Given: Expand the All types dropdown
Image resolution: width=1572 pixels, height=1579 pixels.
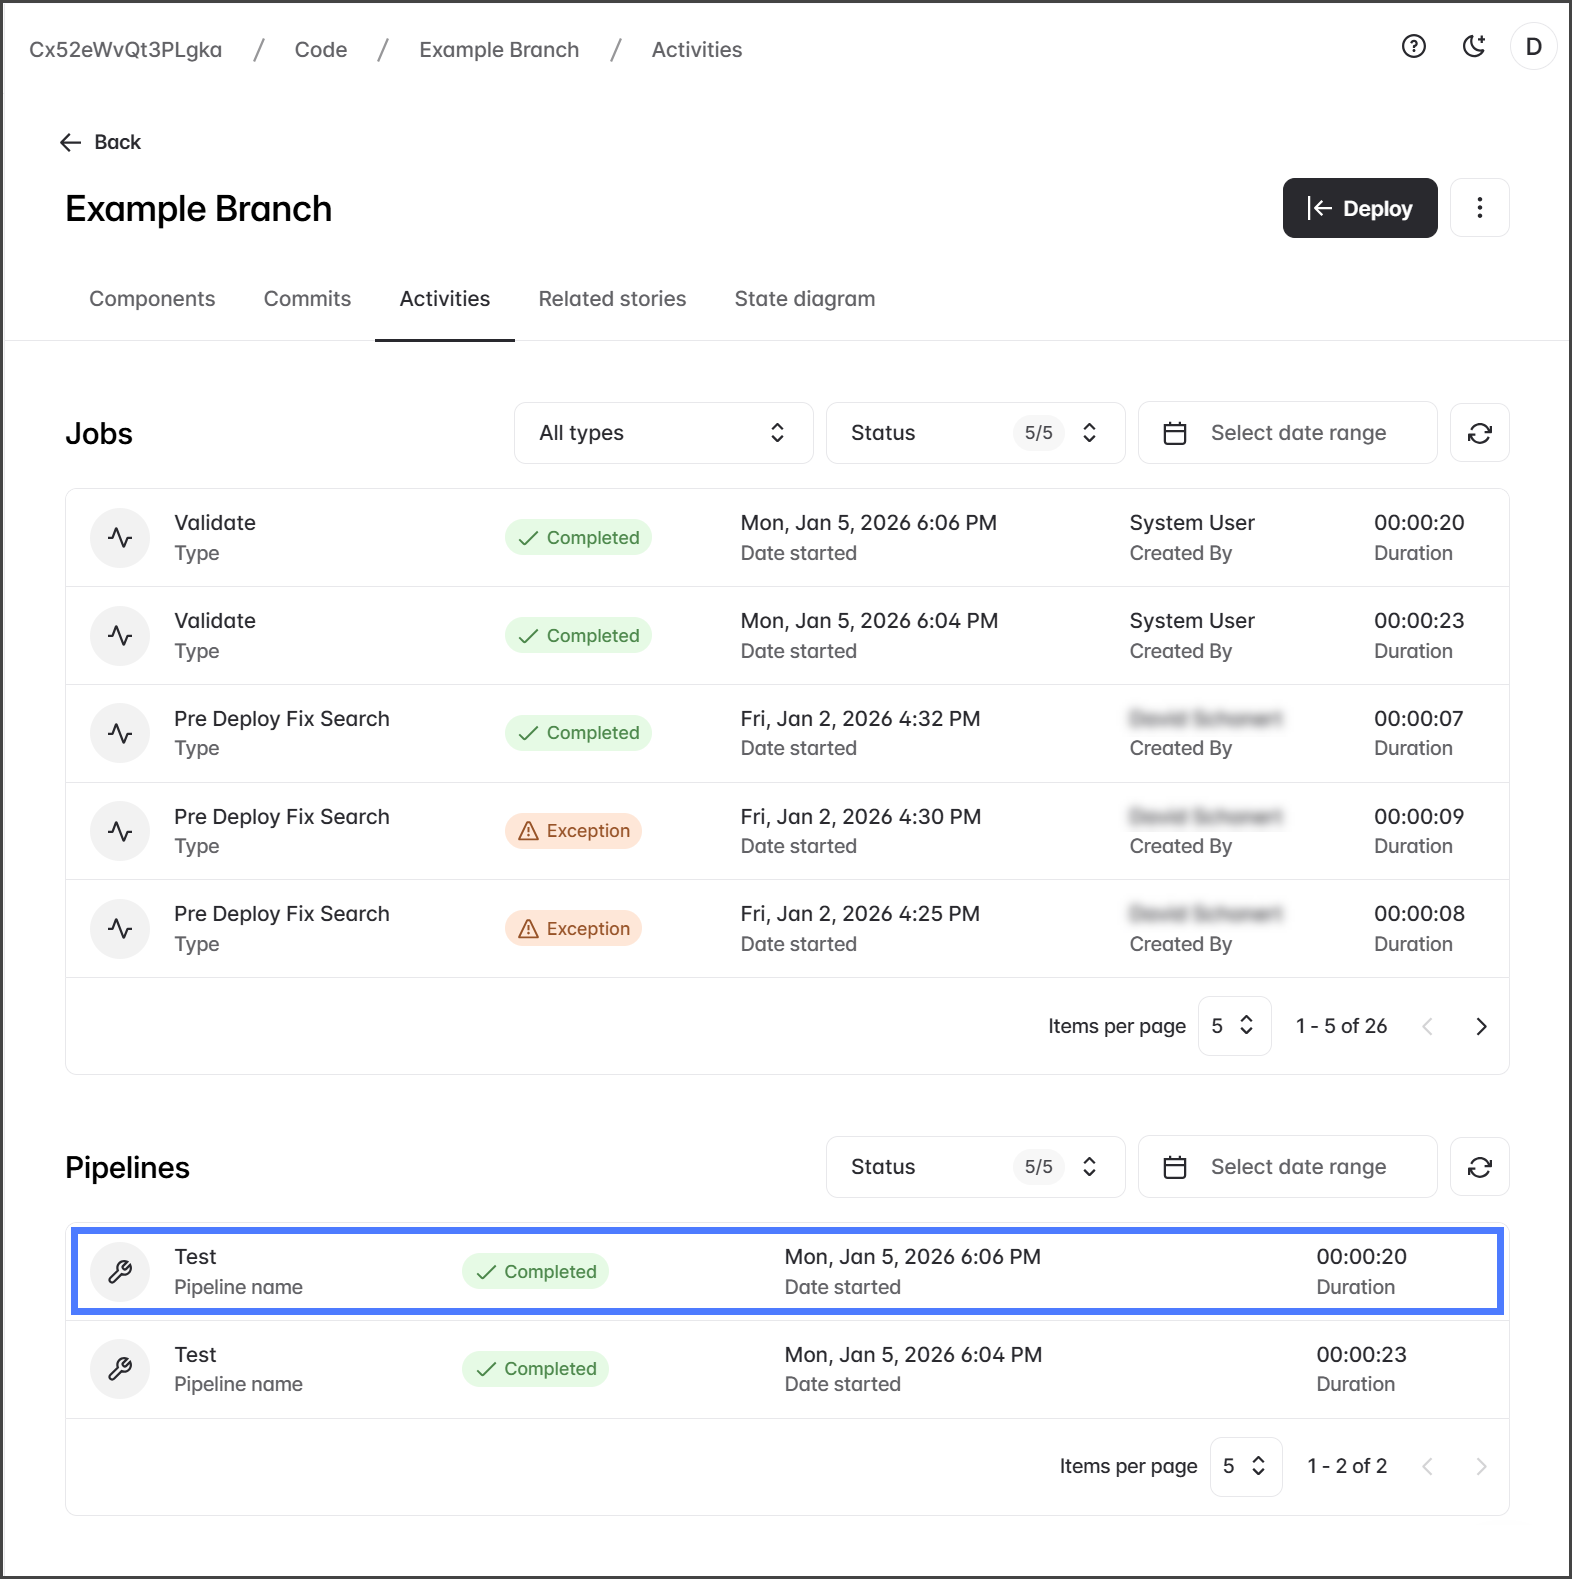Looking at the screenshot, I should [x=663, y=433].
